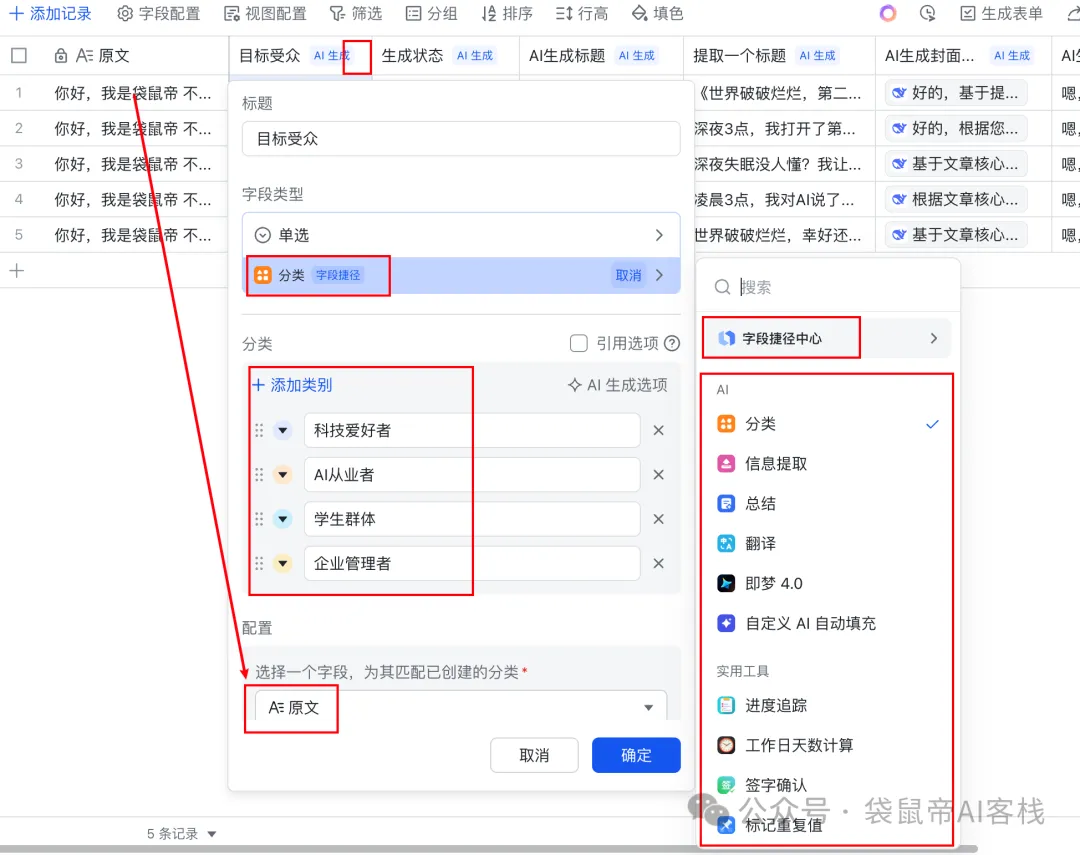Open the history icon in top bar

(927, 13)
